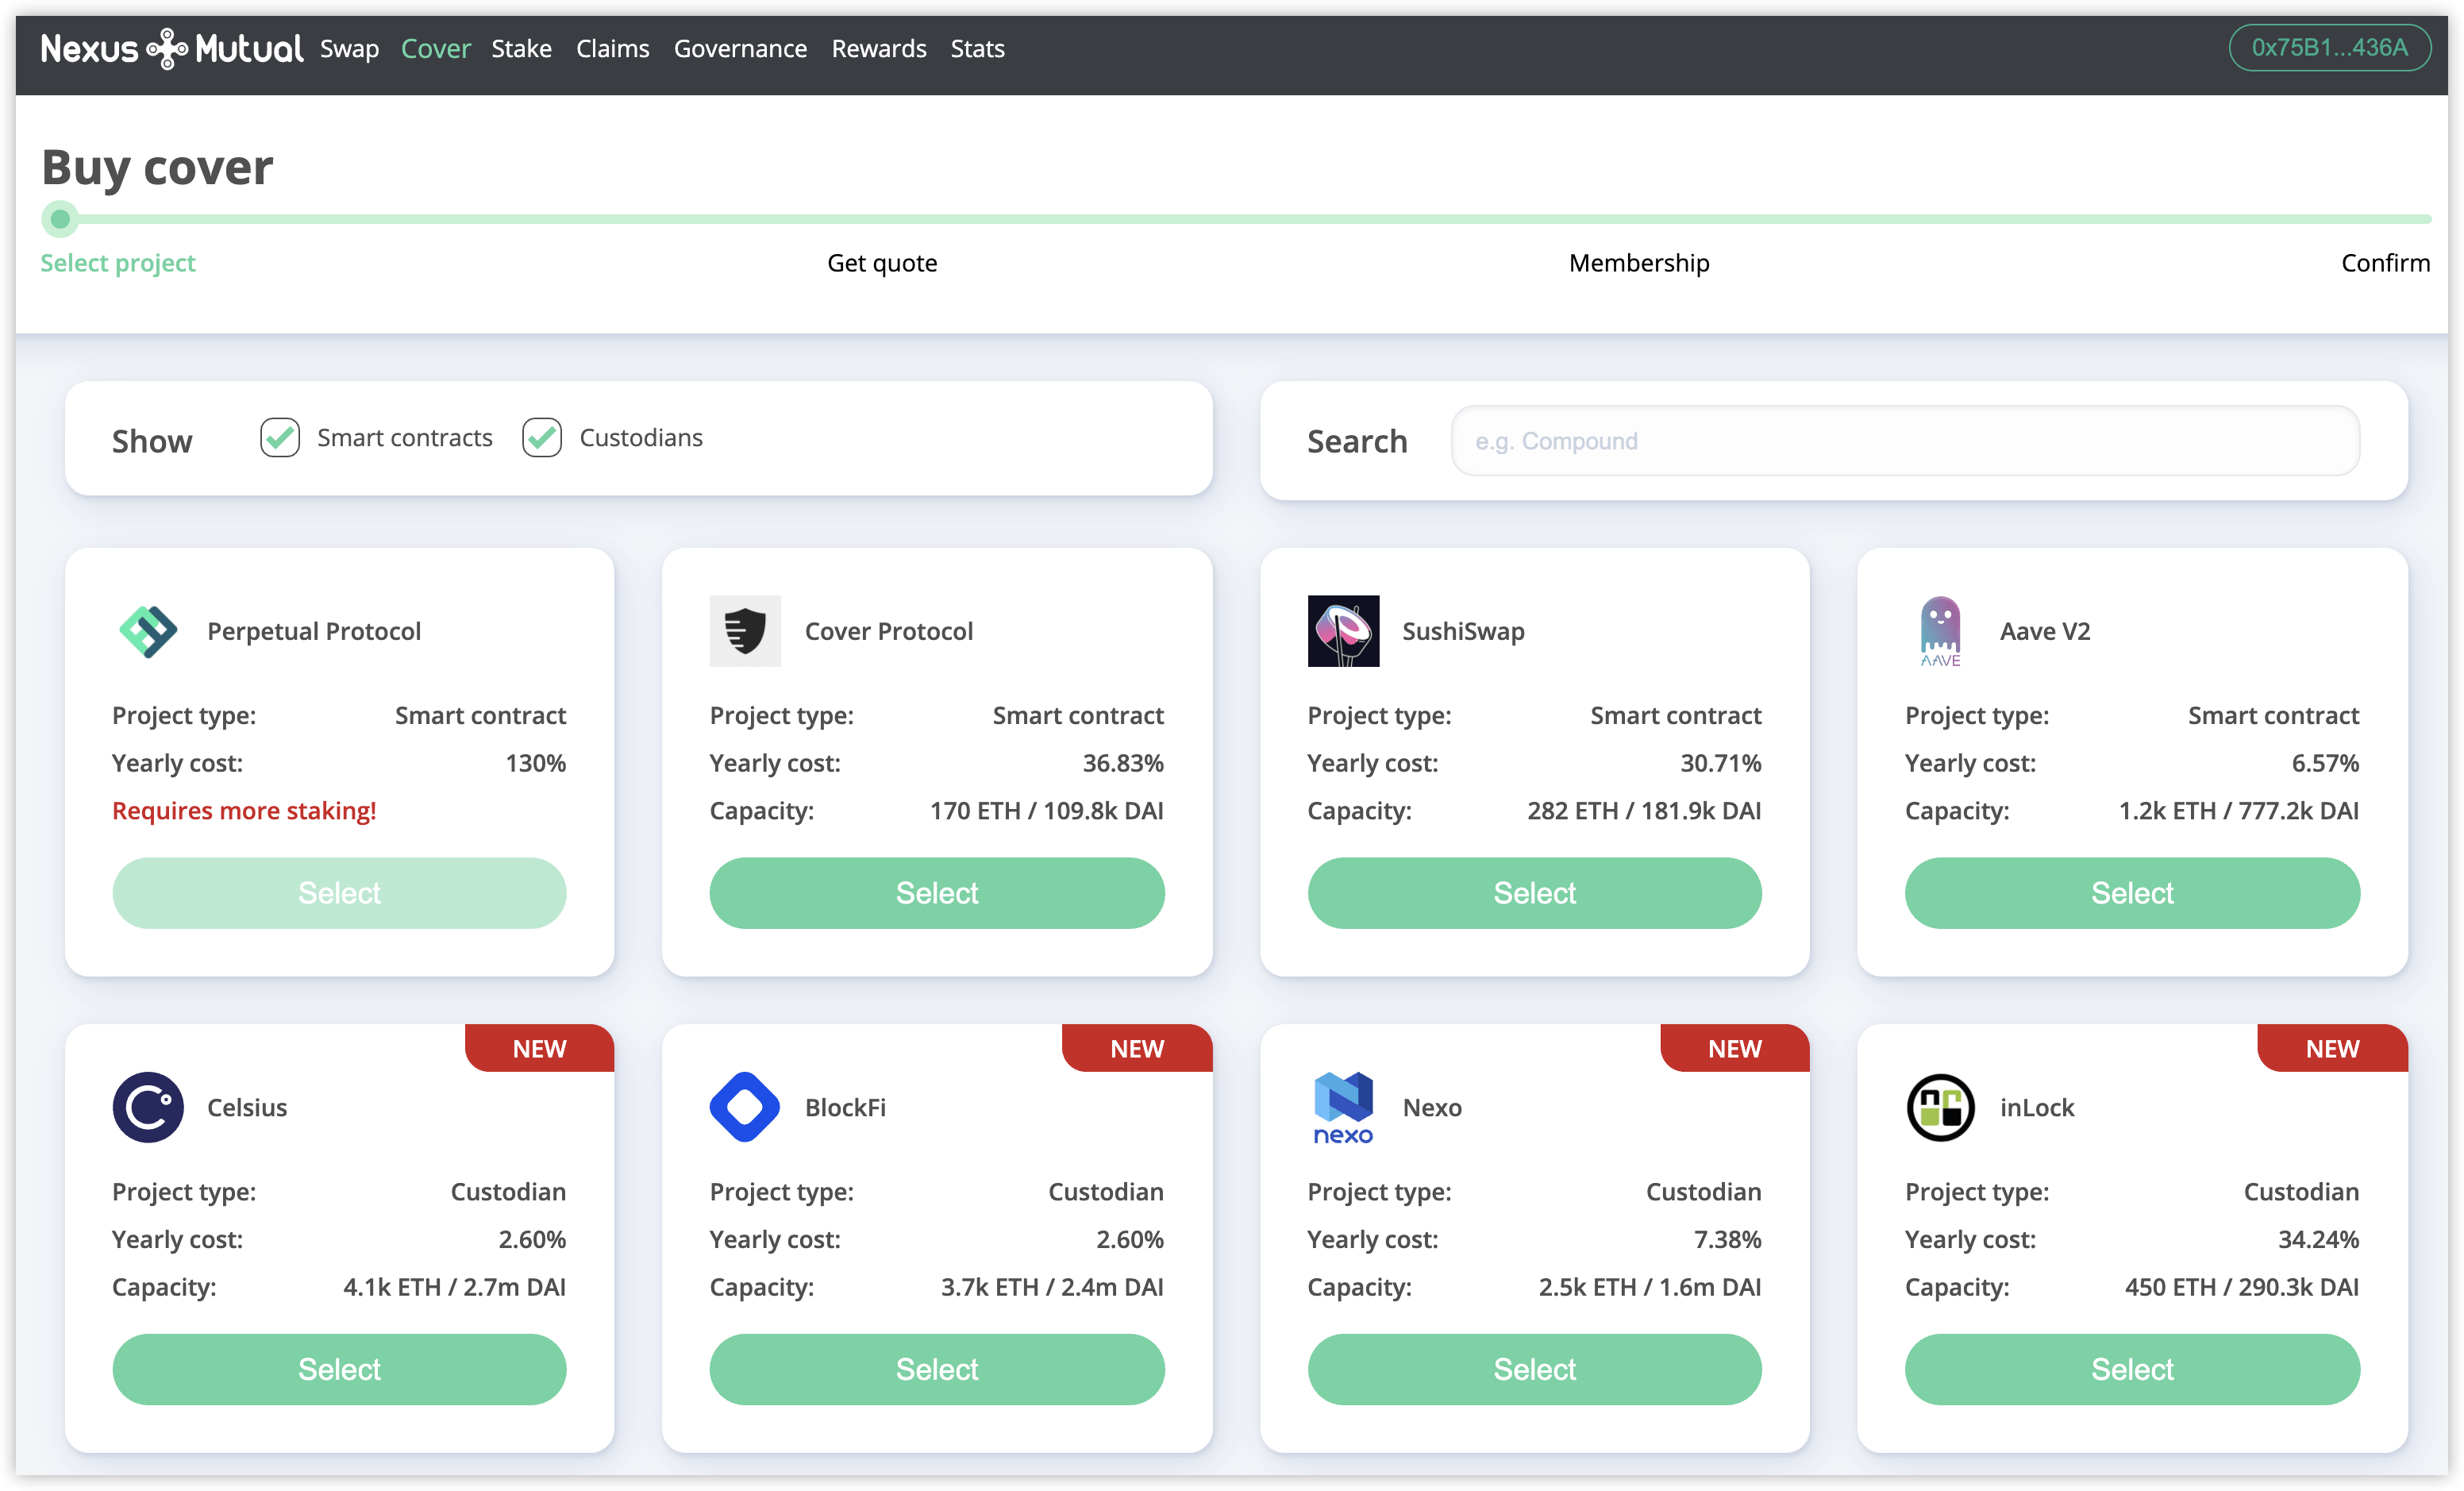Click the 34.24% yearly cost value
Screen dimensions: 2464x1491
pos(2318,1239)
